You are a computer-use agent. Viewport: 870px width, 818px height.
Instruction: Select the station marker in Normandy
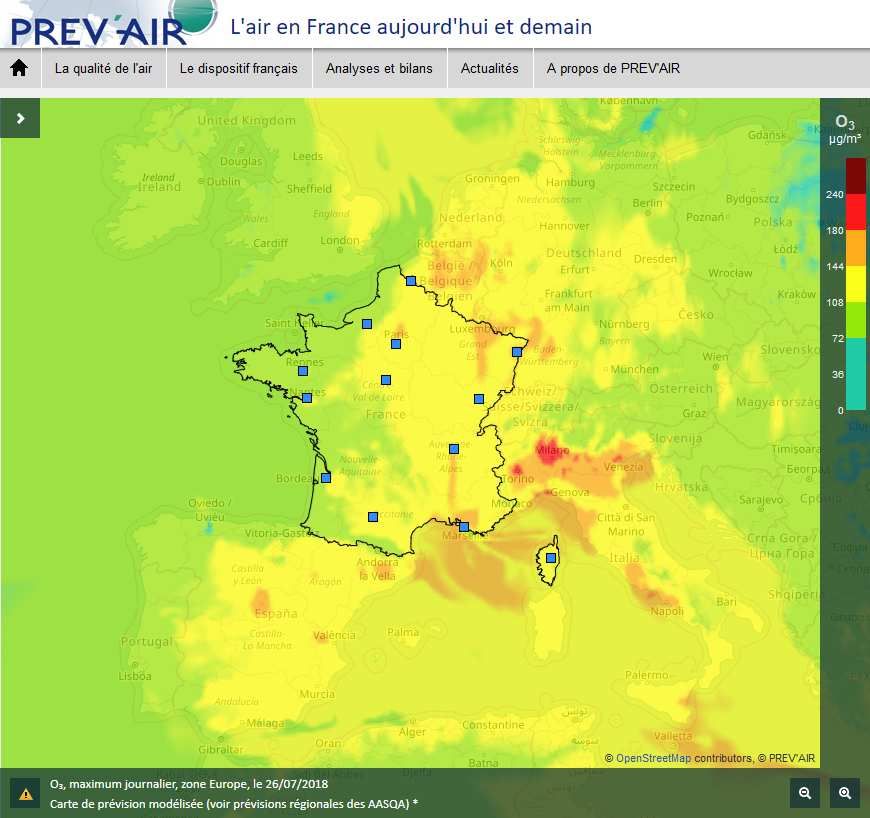(367, 324)
